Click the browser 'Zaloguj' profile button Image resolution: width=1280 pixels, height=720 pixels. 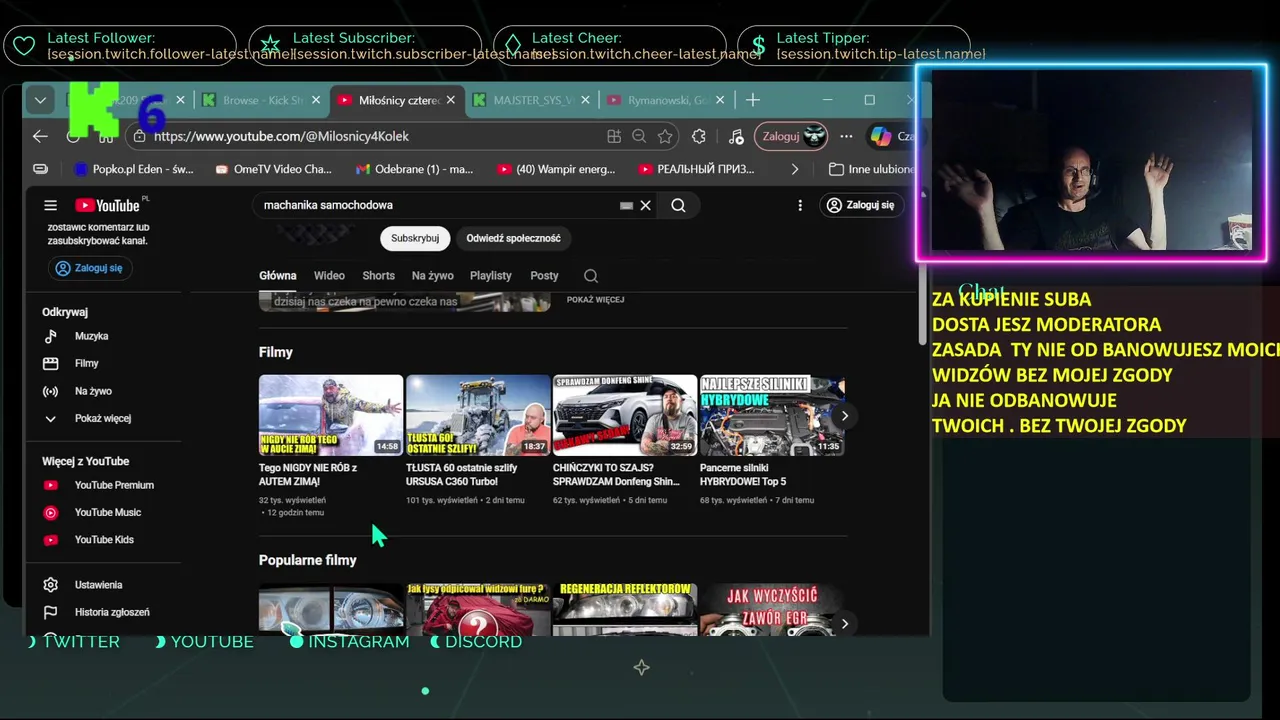[791, 136]
